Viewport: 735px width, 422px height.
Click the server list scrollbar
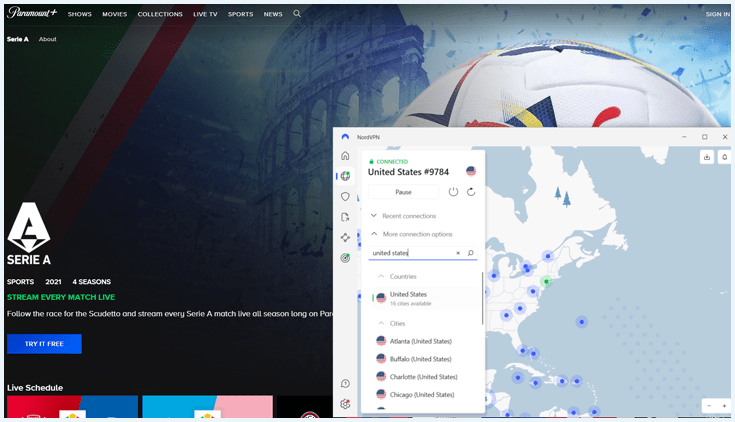[482, 298]
